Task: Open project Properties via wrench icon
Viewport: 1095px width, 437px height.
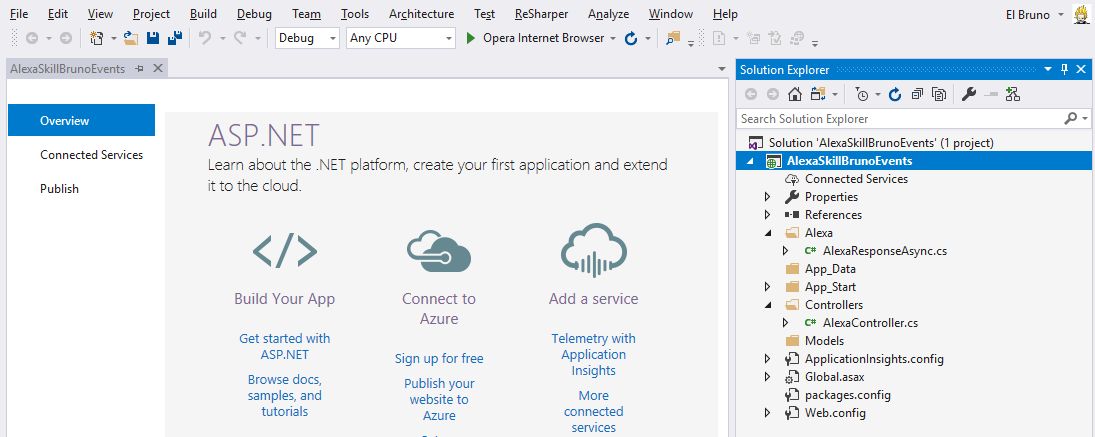Action: coord(968,94)
